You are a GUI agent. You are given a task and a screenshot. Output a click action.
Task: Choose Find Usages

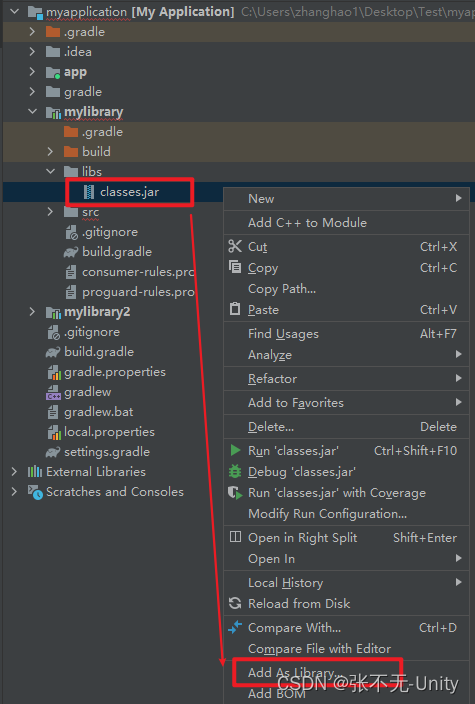(x=346, y=333)
